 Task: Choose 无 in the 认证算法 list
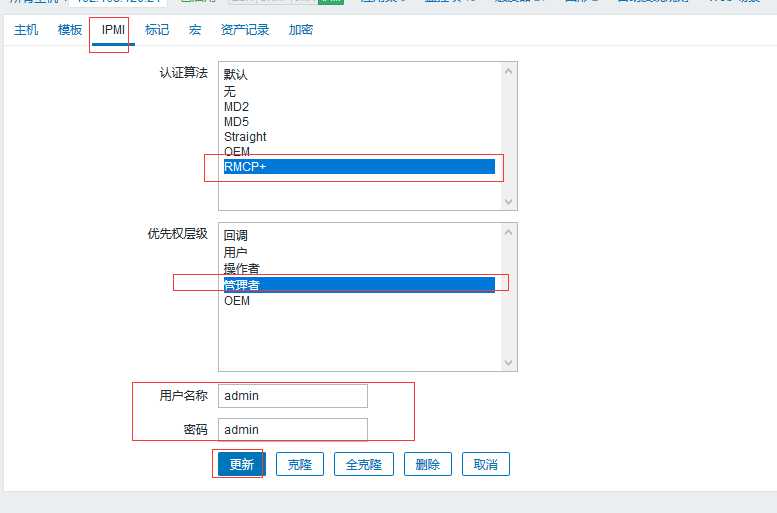[x=359, y=91]
